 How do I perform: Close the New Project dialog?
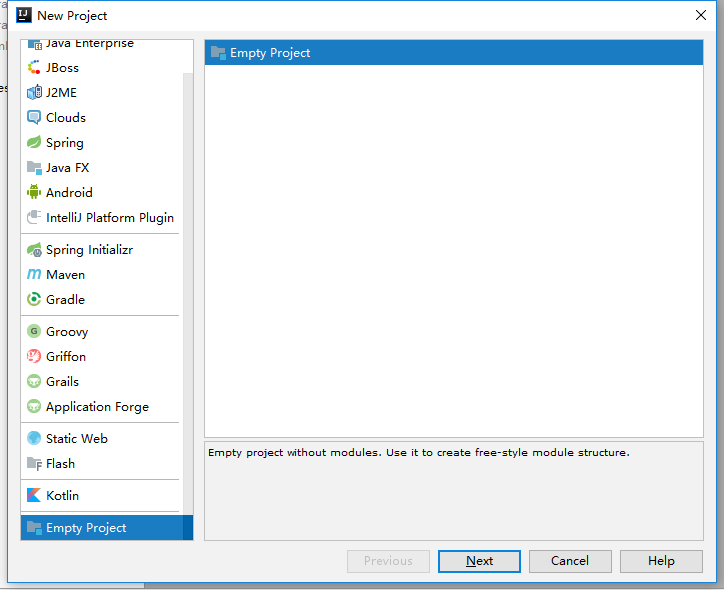tap(700, 15)
